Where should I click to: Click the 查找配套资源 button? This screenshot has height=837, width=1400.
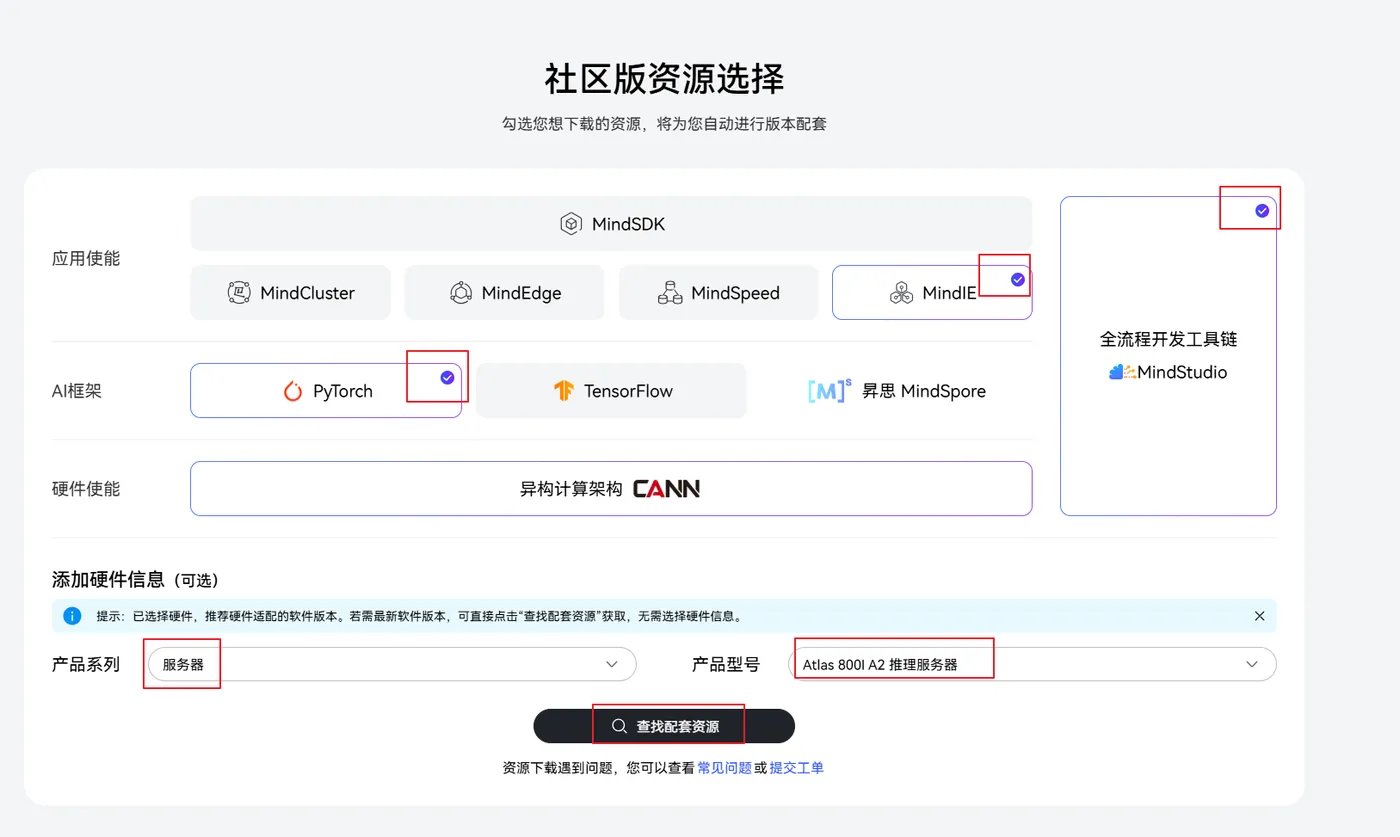(664, 726)
